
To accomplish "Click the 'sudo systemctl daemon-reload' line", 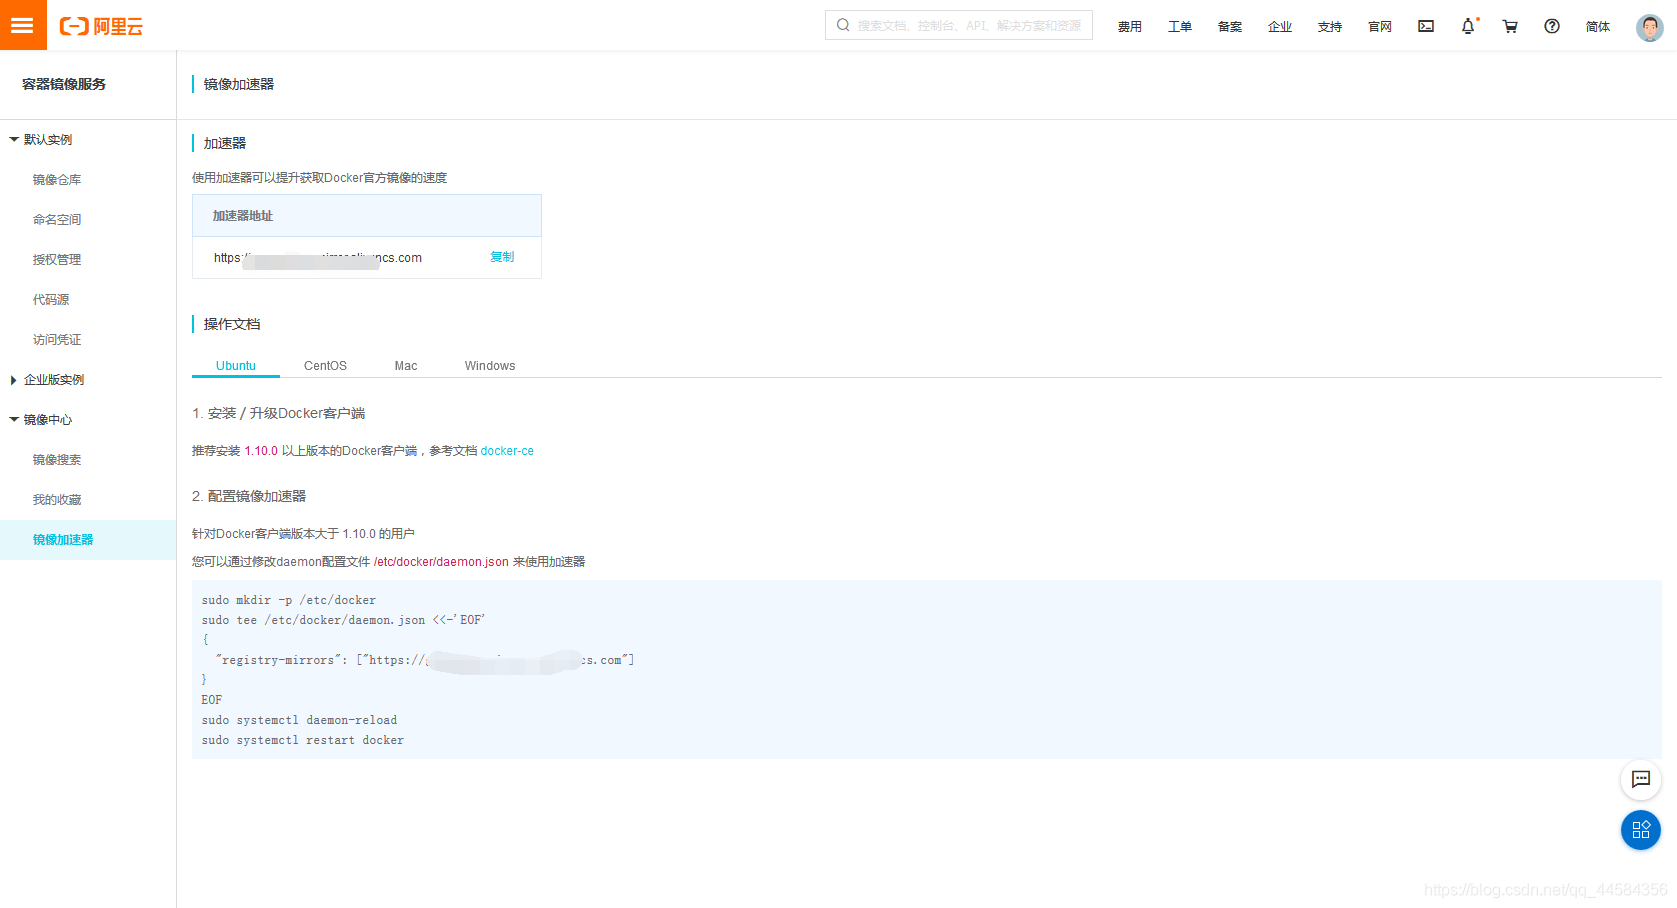I will (x=299, y=720).
